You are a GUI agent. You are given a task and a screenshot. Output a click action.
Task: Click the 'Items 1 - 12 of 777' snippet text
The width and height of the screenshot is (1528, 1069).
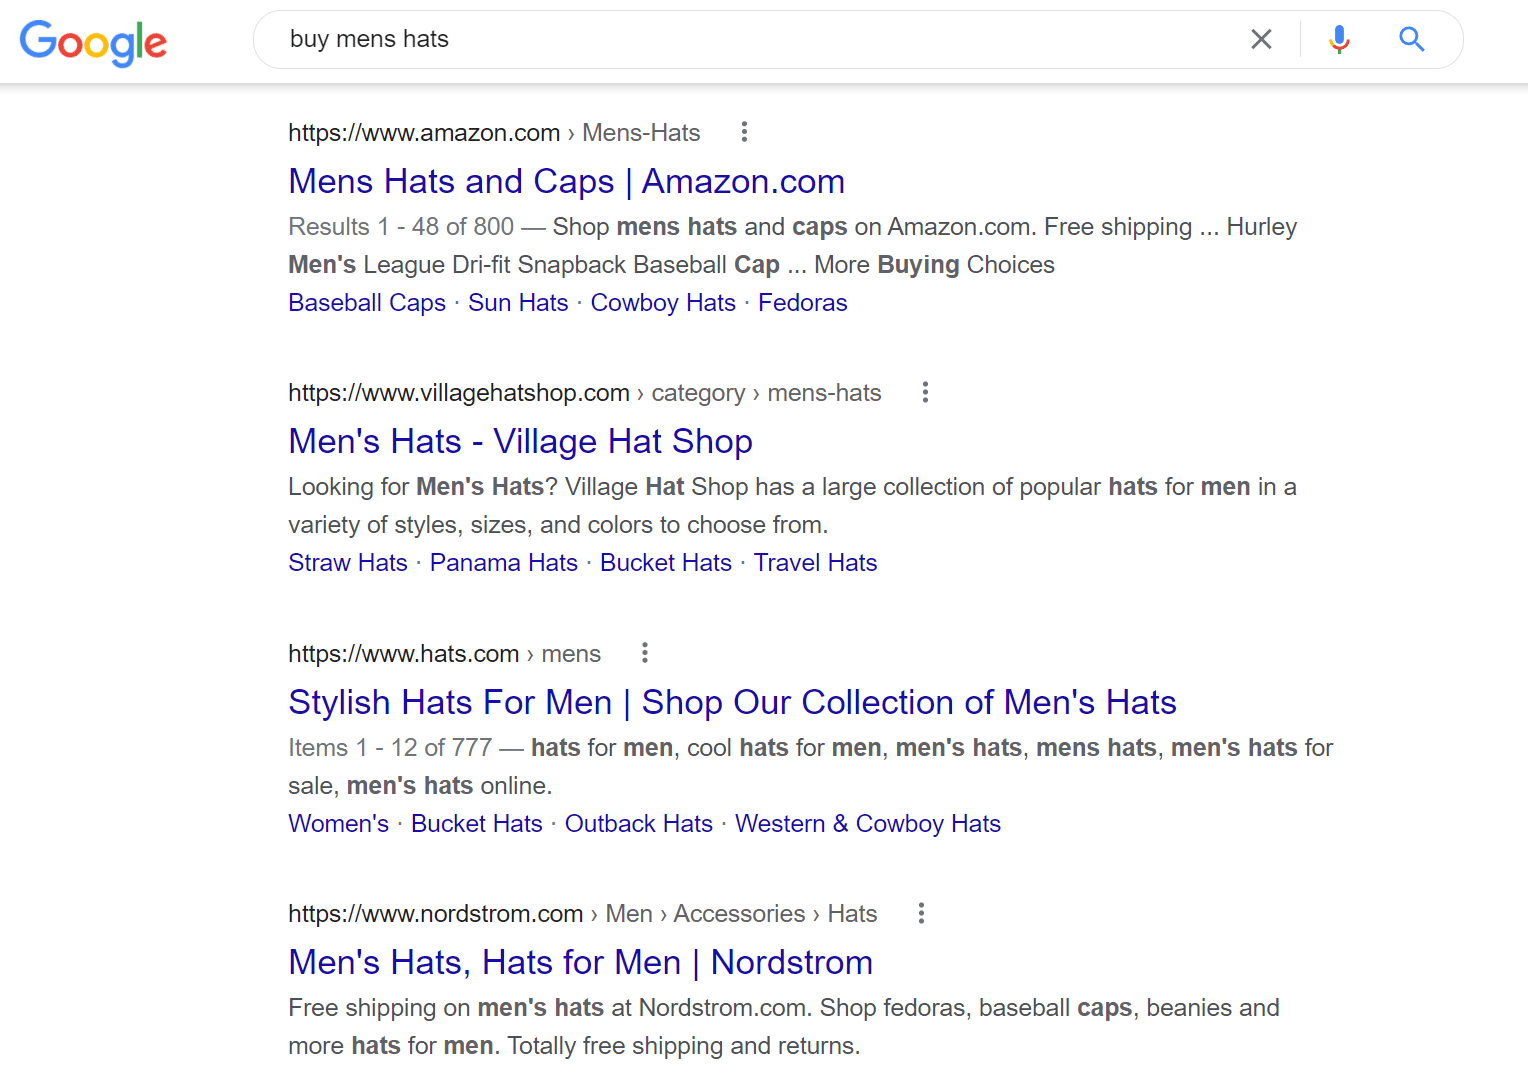[390, 748]
